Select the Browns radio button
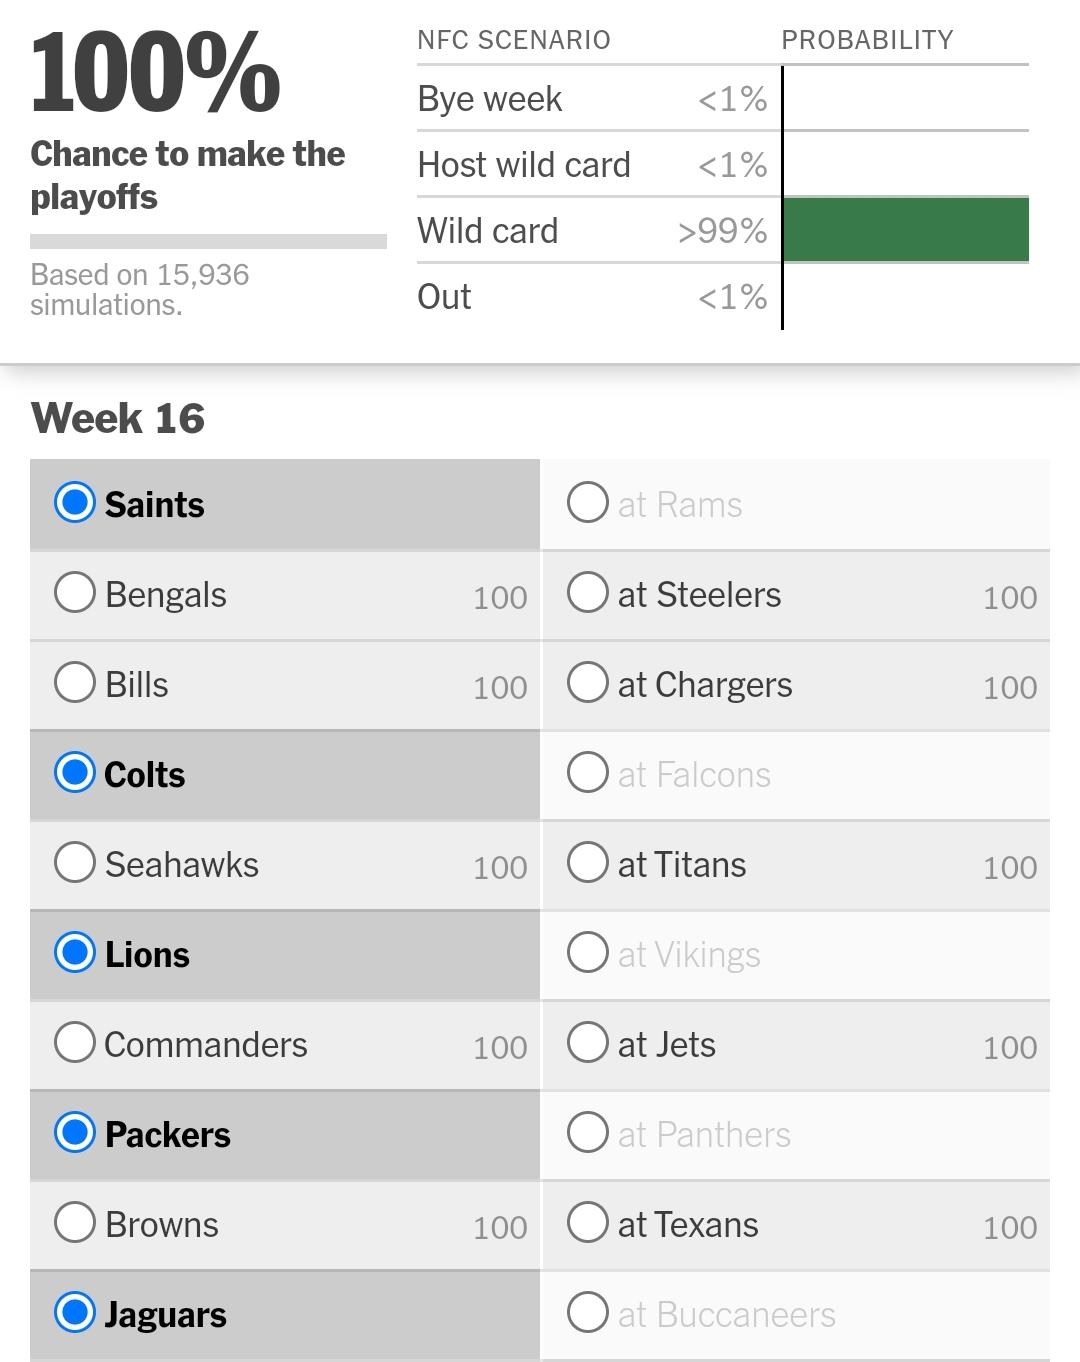The image size is (1080, 1362). 75,1223
